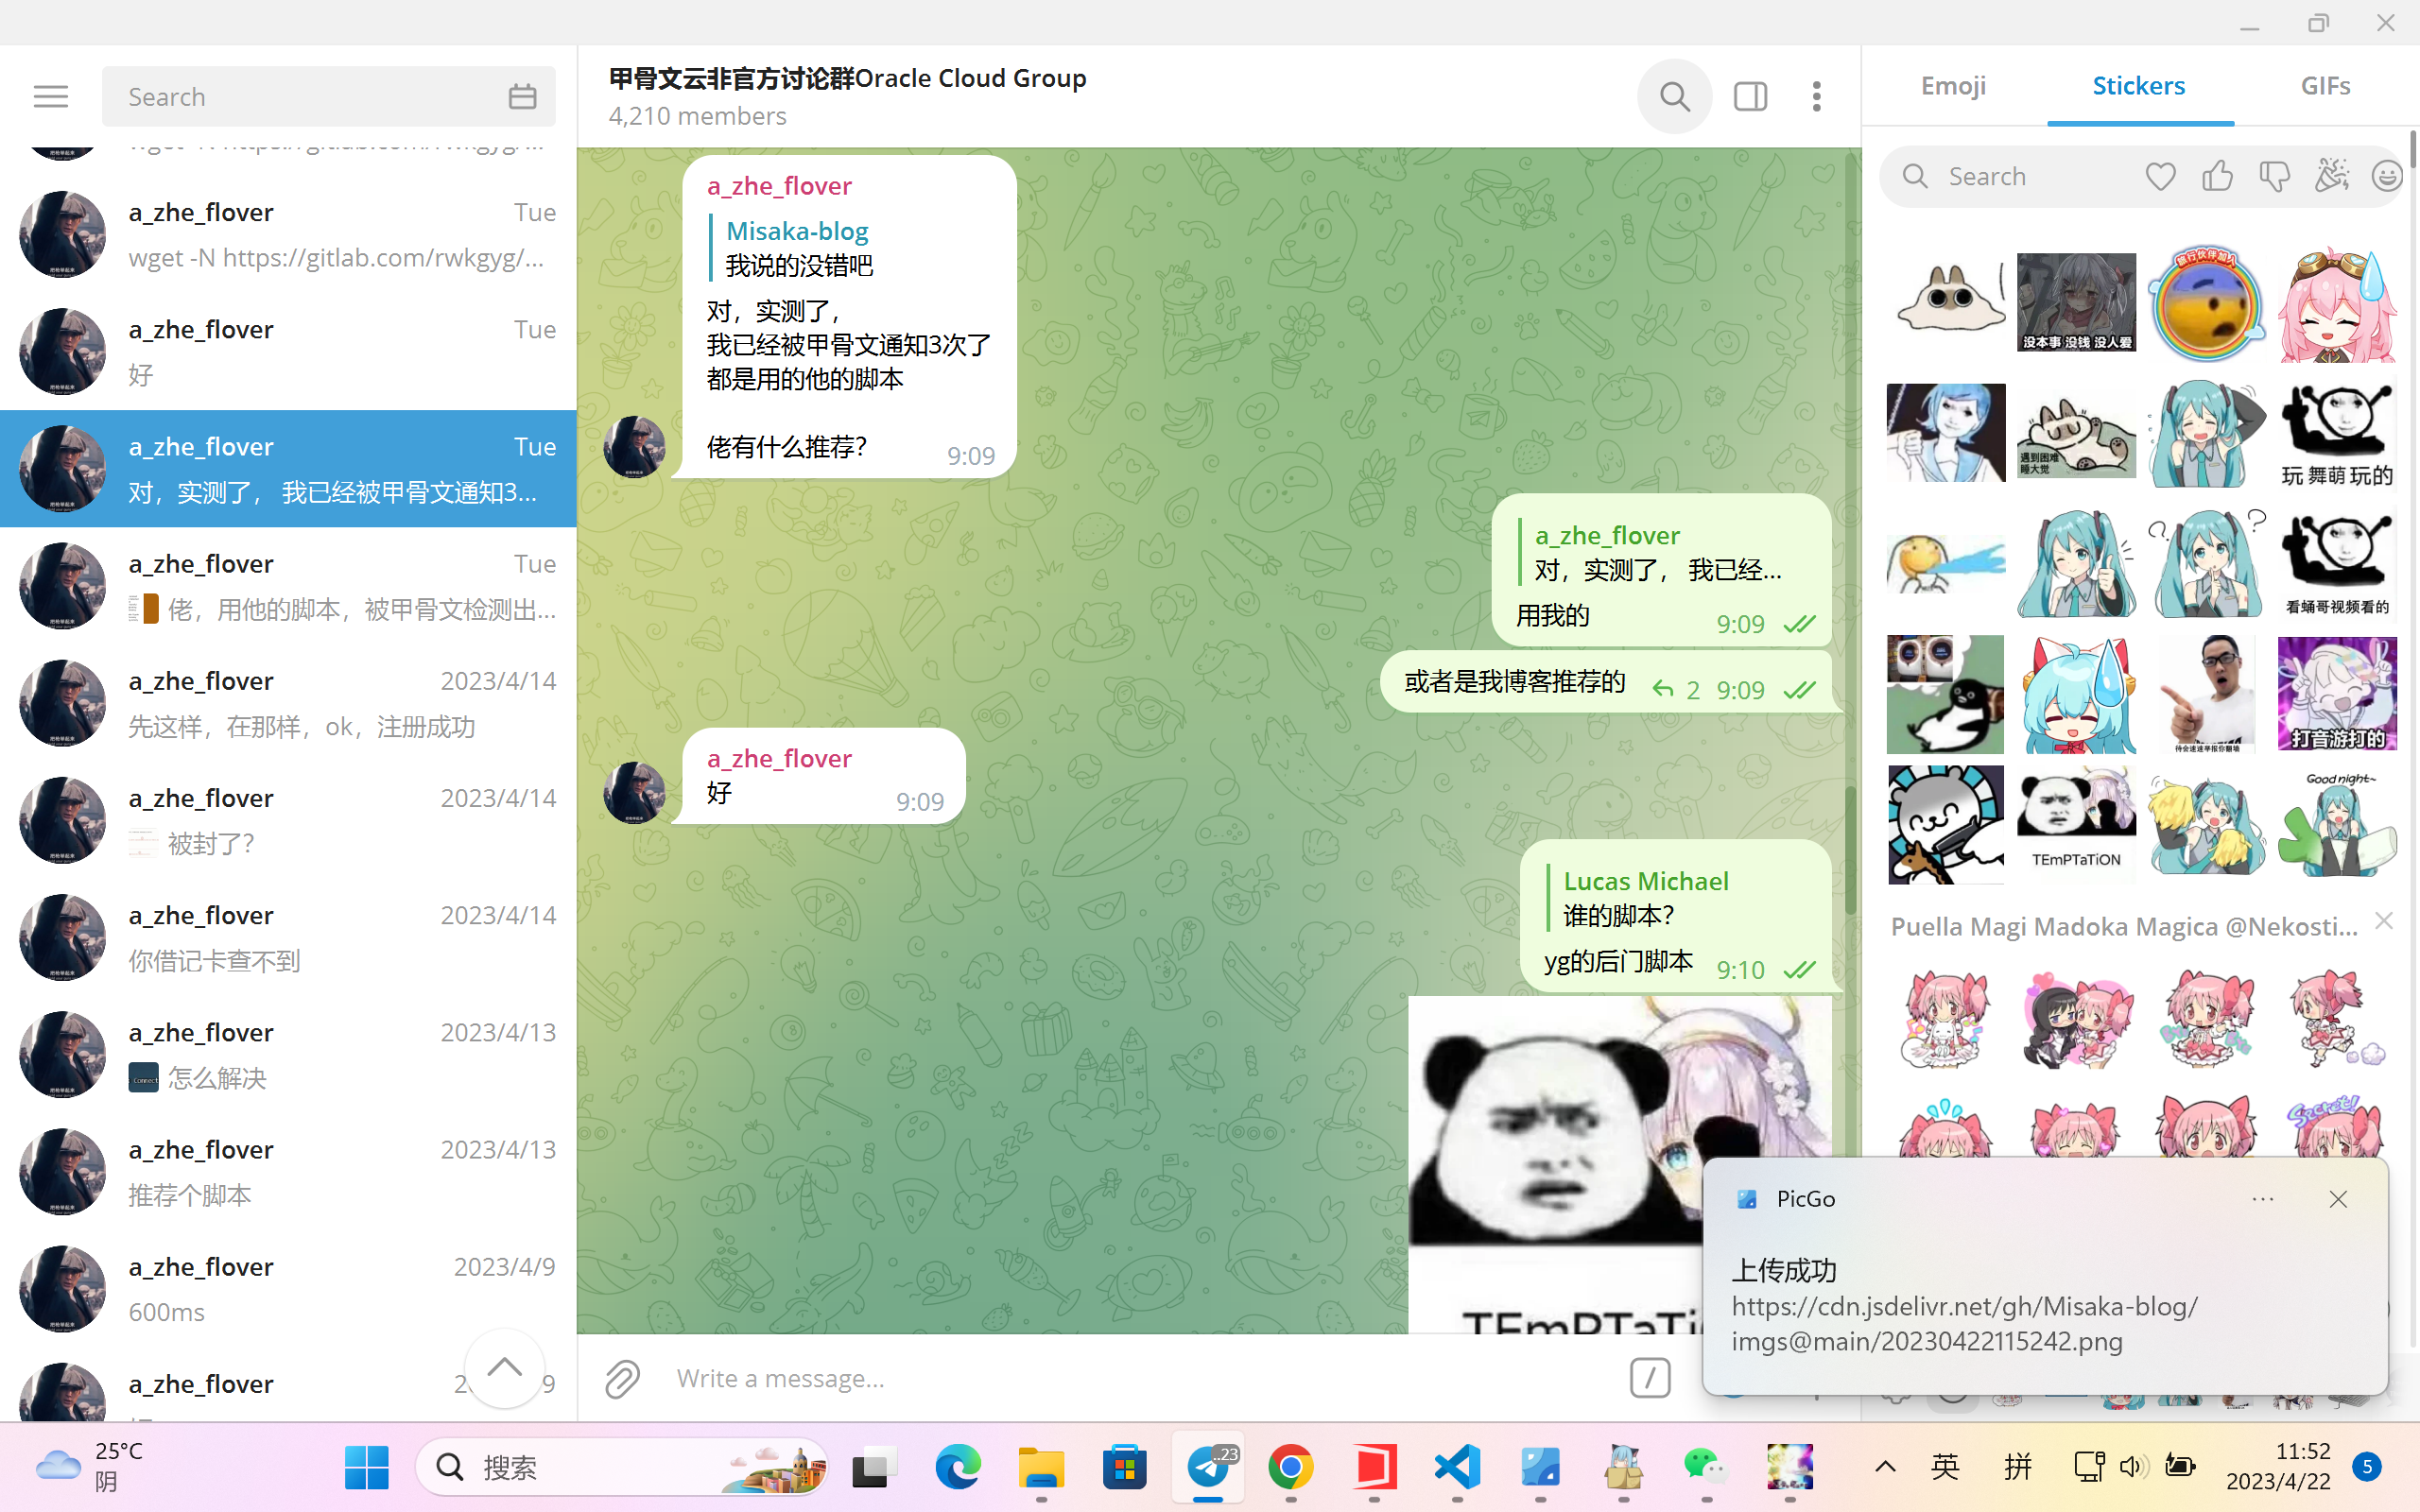Open Telegram's hamburger menu
Image resolution: width=2420 pixels, height=1512 pixels.
(50, 95)
